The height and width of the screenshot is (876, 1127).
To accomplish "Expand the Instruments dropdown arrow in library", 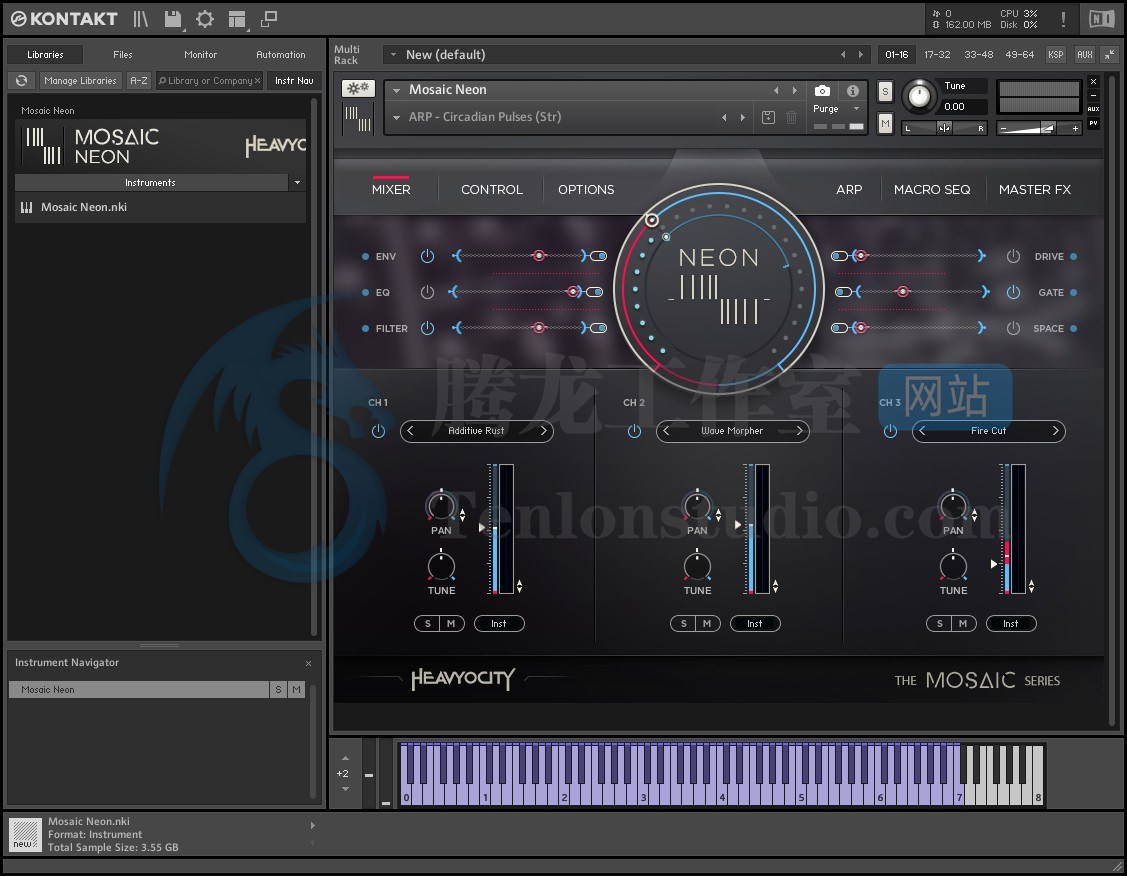I will (x=298, y=183).
